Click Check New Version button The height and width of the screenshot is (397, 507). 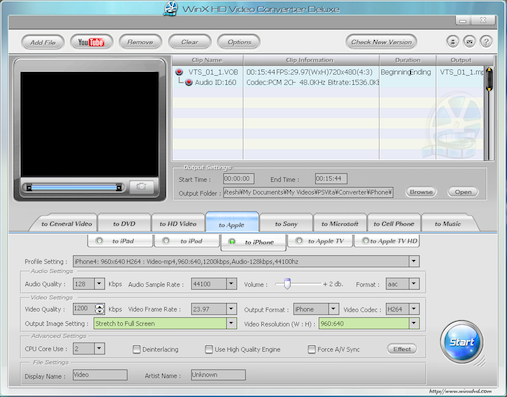click(x=381, y=42)
